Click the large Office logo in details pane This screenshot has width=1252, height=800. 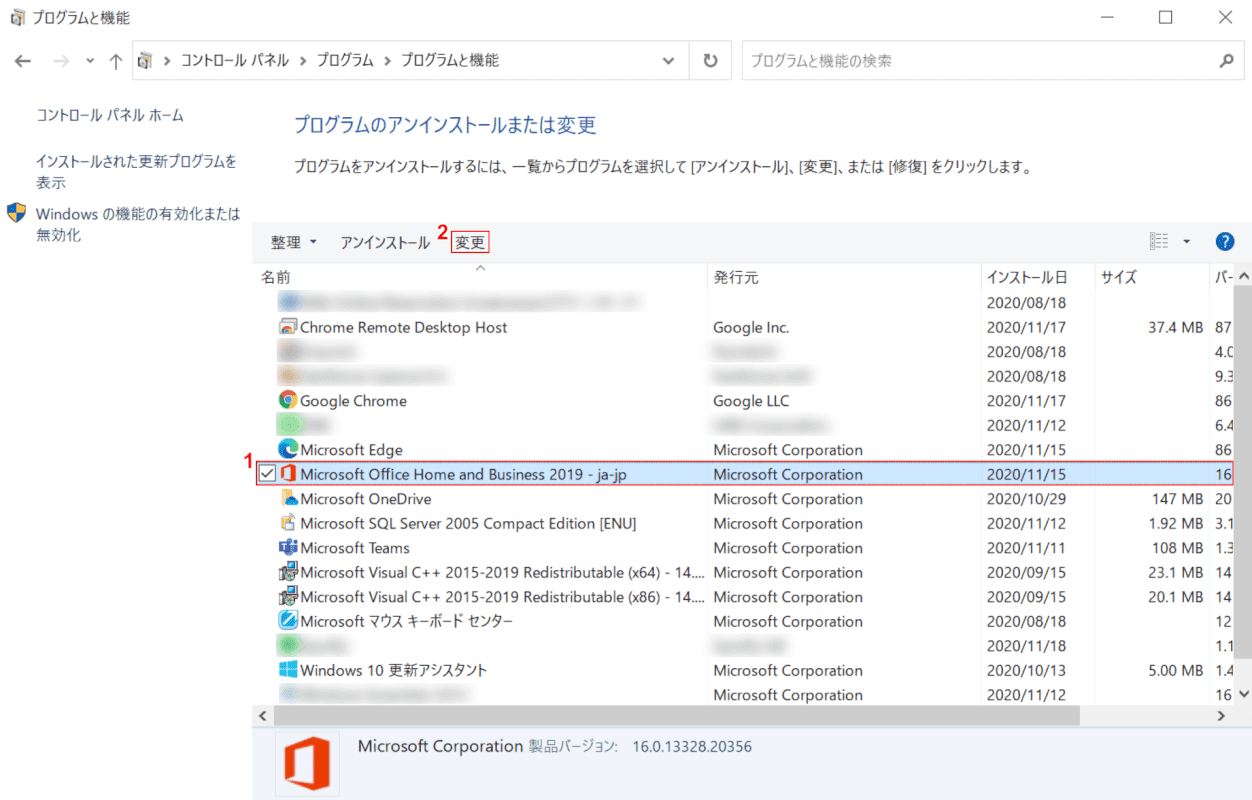pos(306,763)
